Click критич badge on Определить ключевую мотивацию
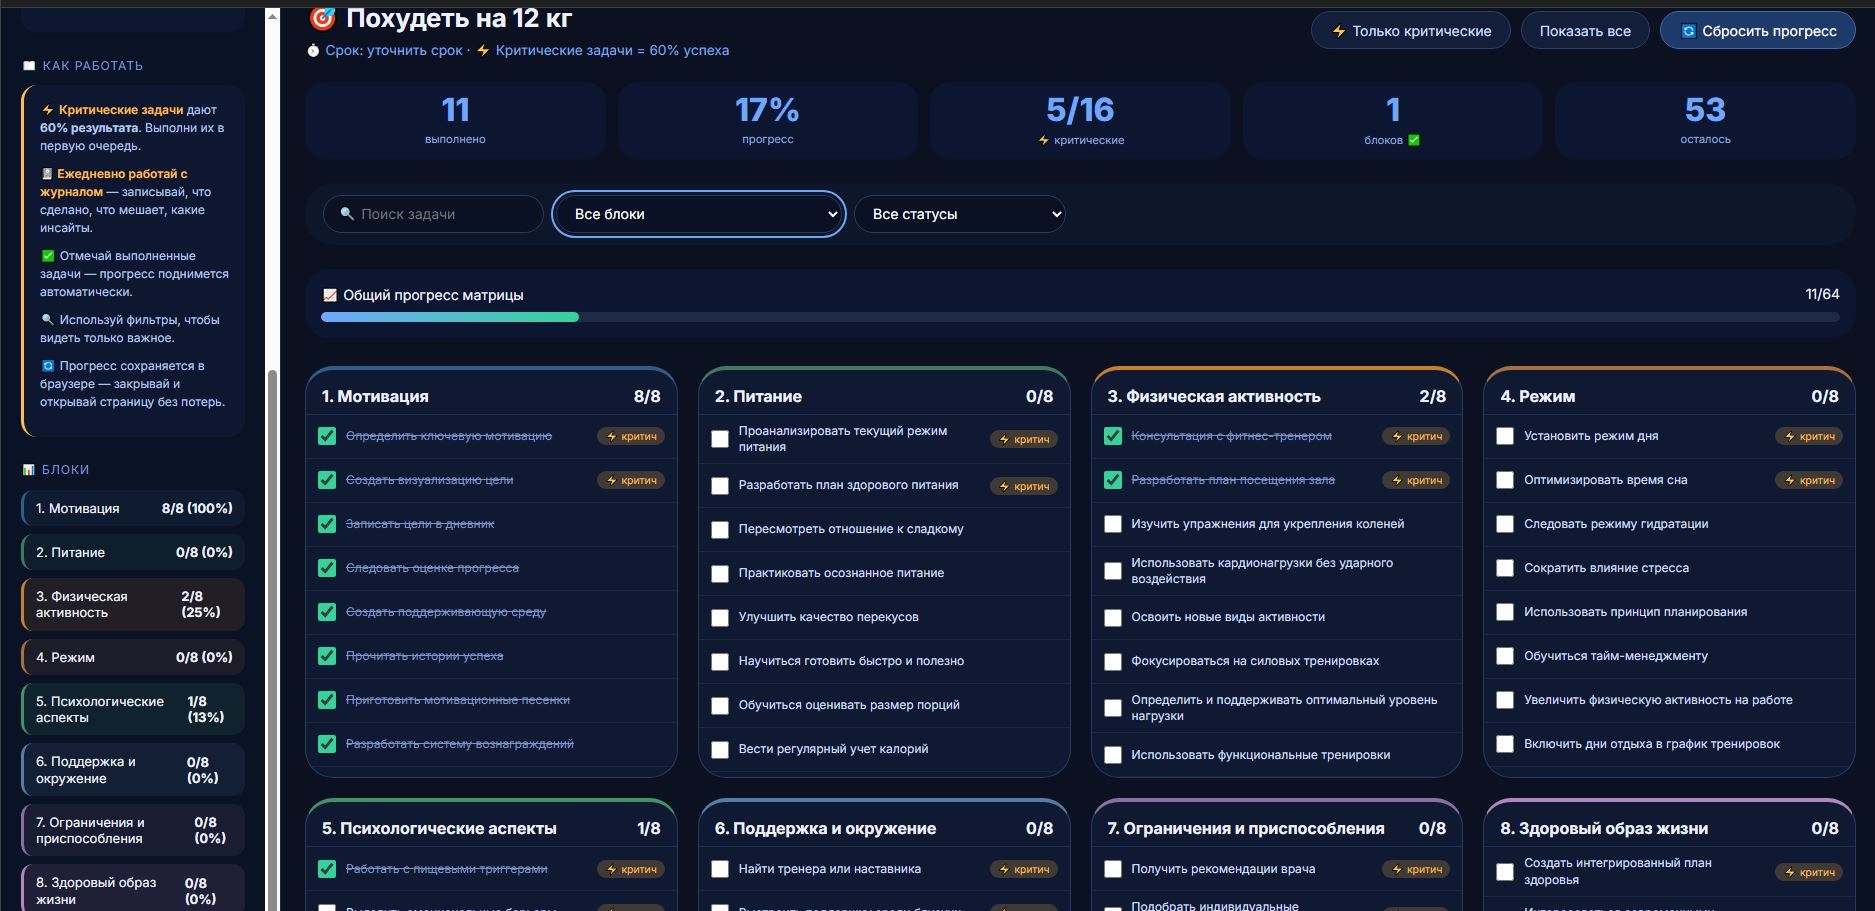Viewport: 1875px width, 911px height. (x=631, y=436)
